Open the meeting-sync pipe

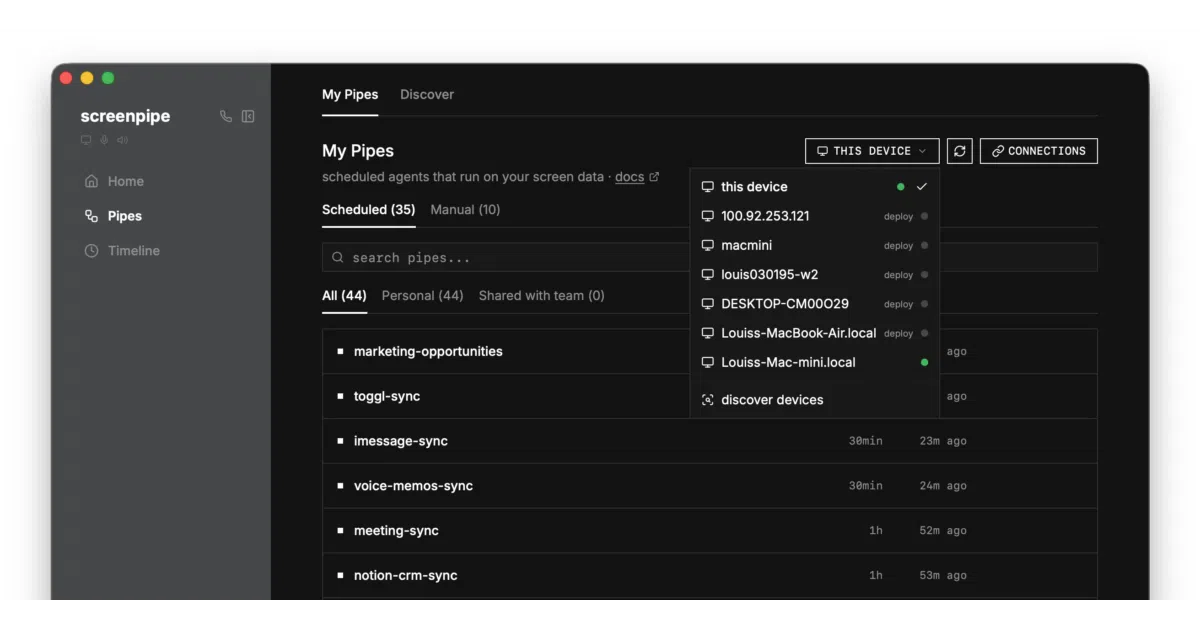coord(709,531)
